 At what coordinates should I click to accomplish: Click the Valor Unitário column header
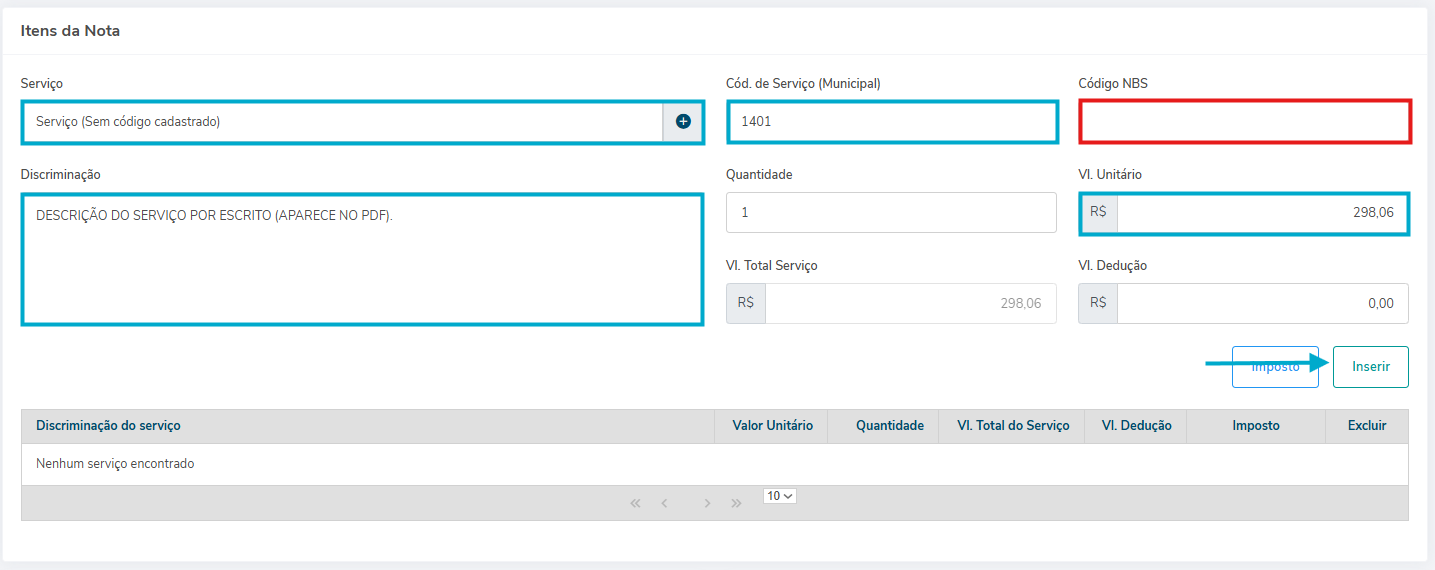[x=772, y=426]
